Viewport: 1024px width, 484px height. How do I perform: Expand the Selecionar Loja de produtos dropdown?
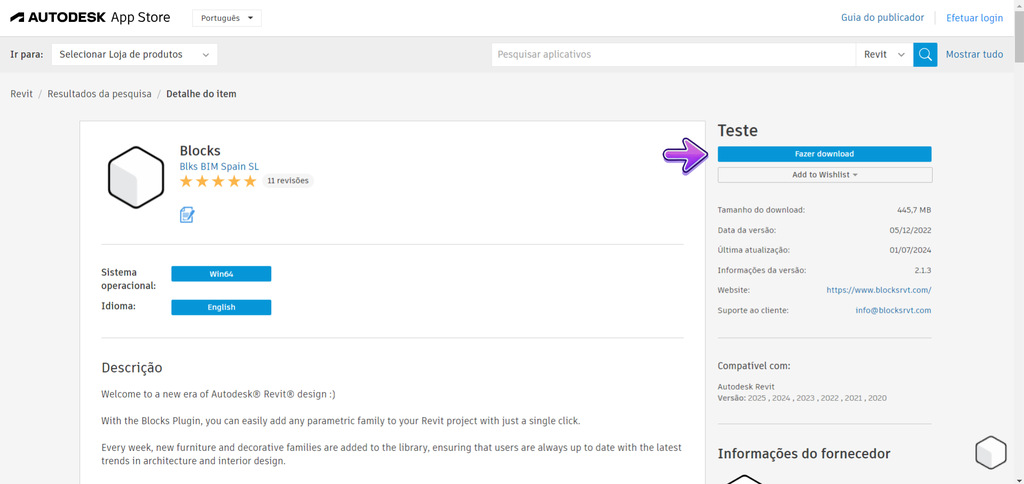point(134,55)
